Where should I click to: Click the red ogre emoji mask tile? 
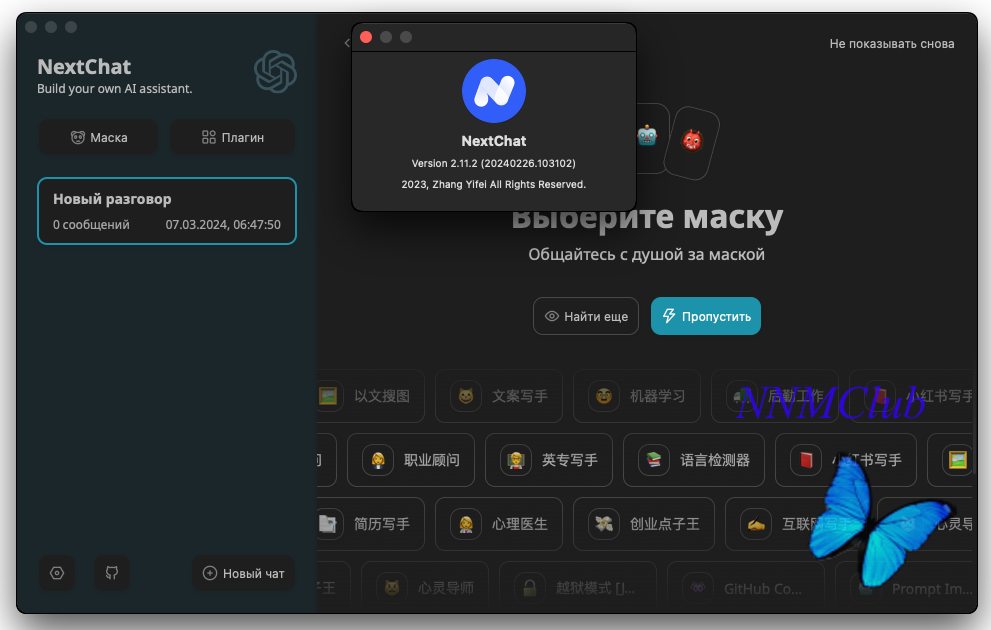(x=692, y=142)
